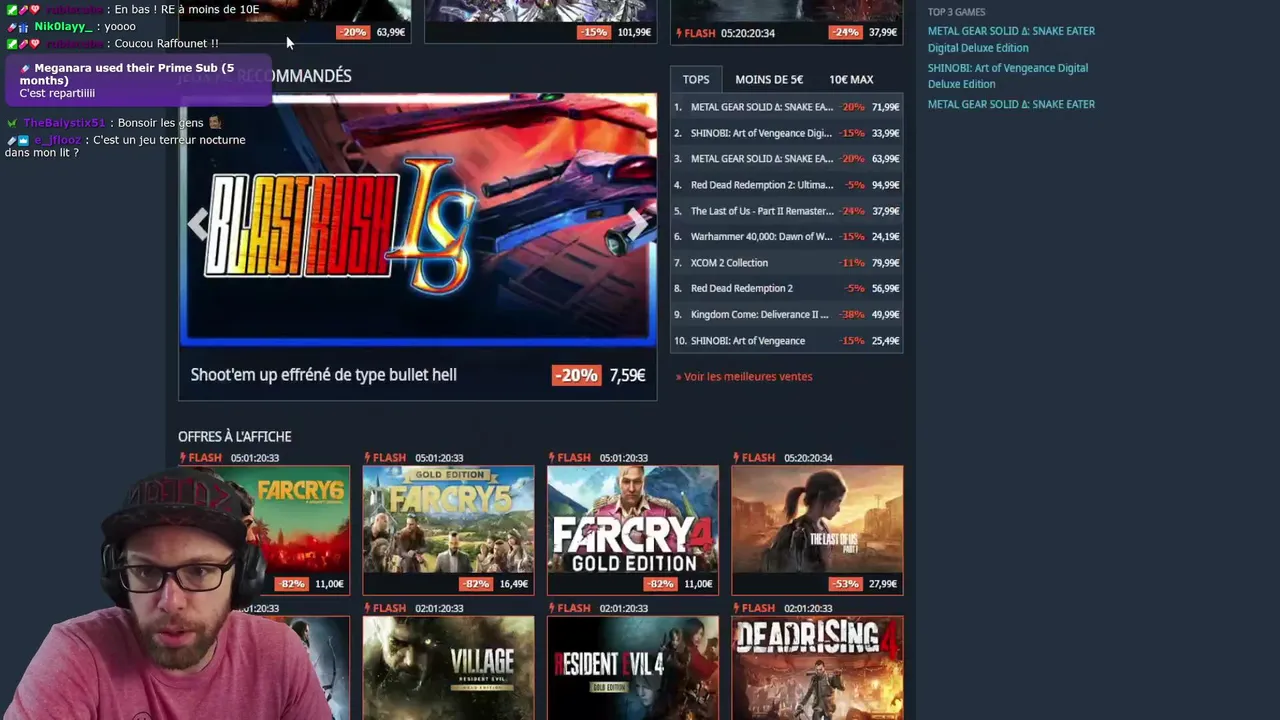Open Resident Evil 4 Gold Edition deal
This screenshot has height=720, width=1280.
633,668
